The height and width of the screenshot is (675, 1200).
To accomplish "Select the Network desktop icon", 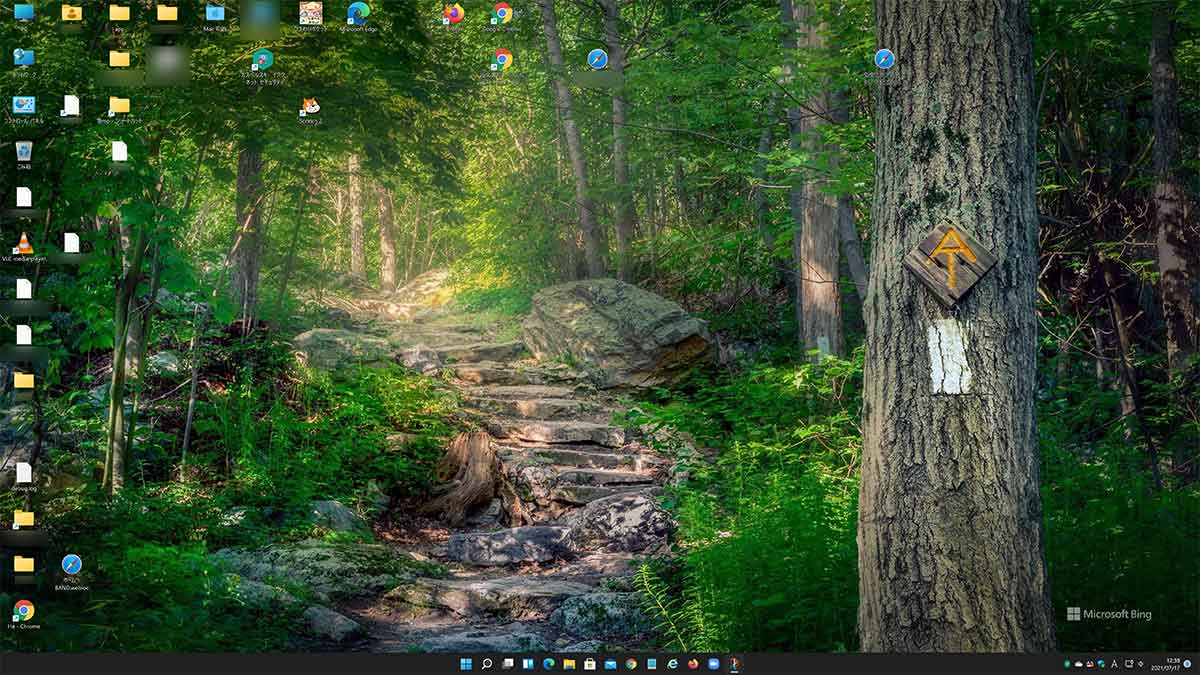I will pyautogui.click(x=24, y=58).
